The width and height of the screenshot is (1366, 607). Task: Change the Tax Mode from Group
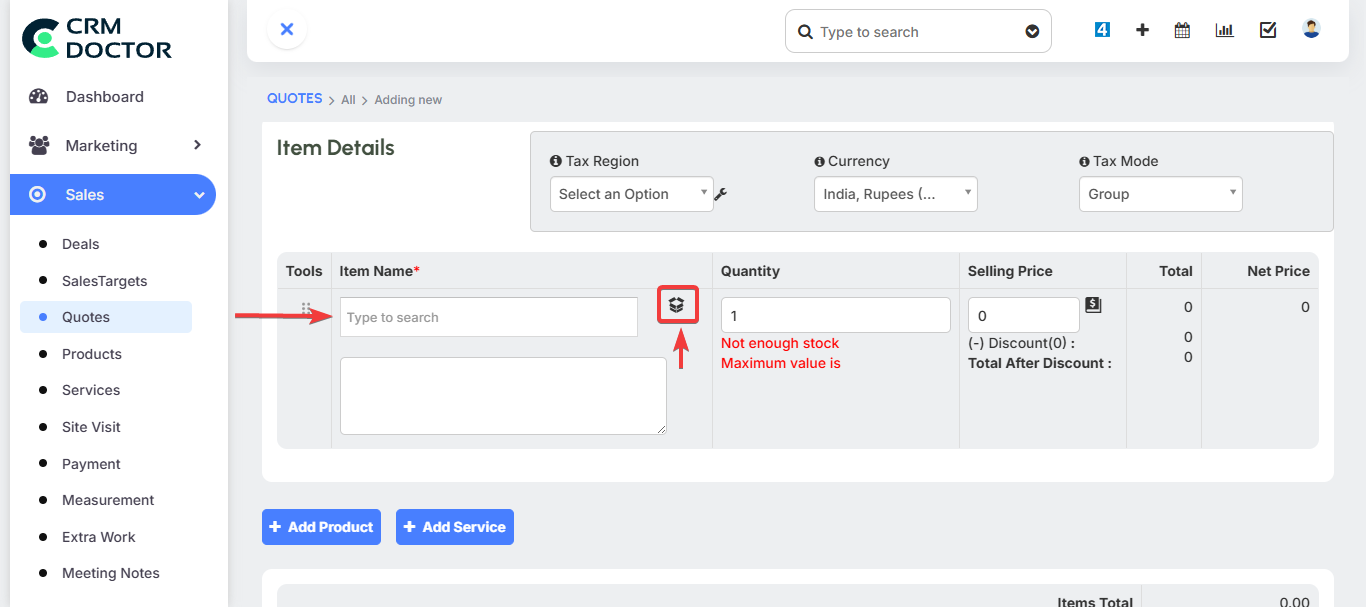(x=1160, y=193)
